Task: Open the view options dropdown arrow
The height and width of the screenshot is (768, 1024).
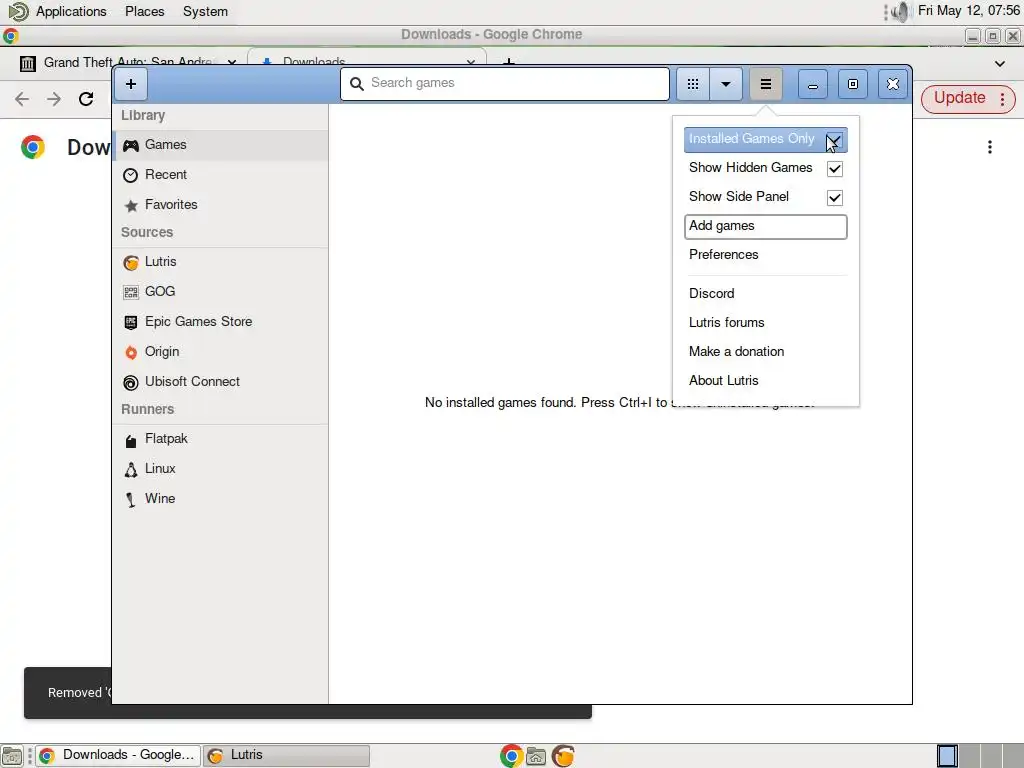Action: click(726, 84)
